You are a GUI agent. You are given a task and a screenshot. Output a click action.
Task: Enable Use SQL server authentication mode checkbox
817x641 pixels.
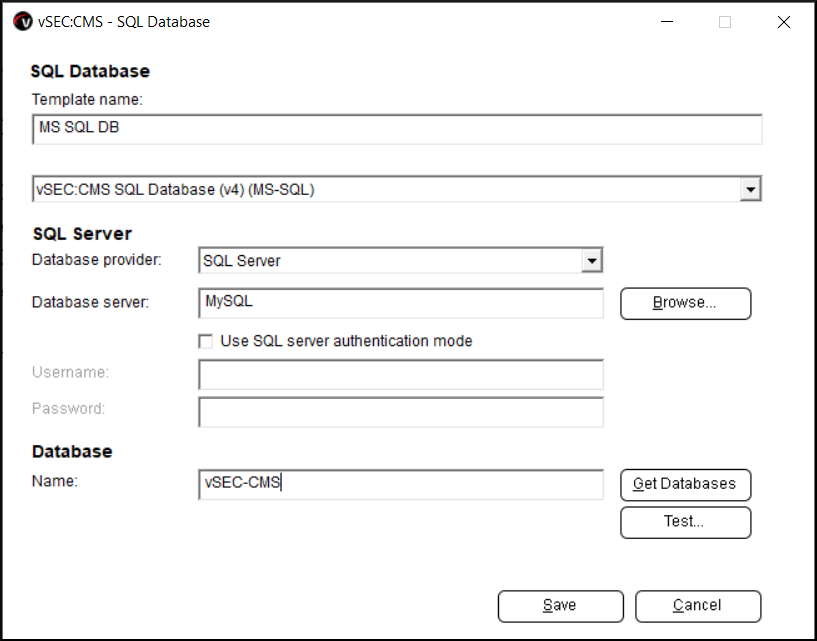pyautogui.click(x=206, y=341)
